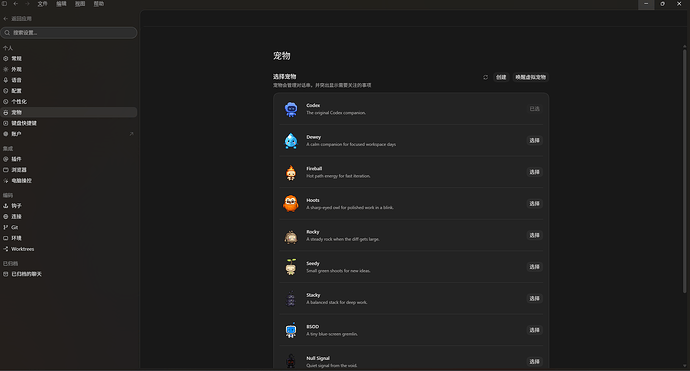The height and width of the screenshot is (371, 690).
Task: Click the BSOD blue-screen pet icon
Action: [291, 331]
